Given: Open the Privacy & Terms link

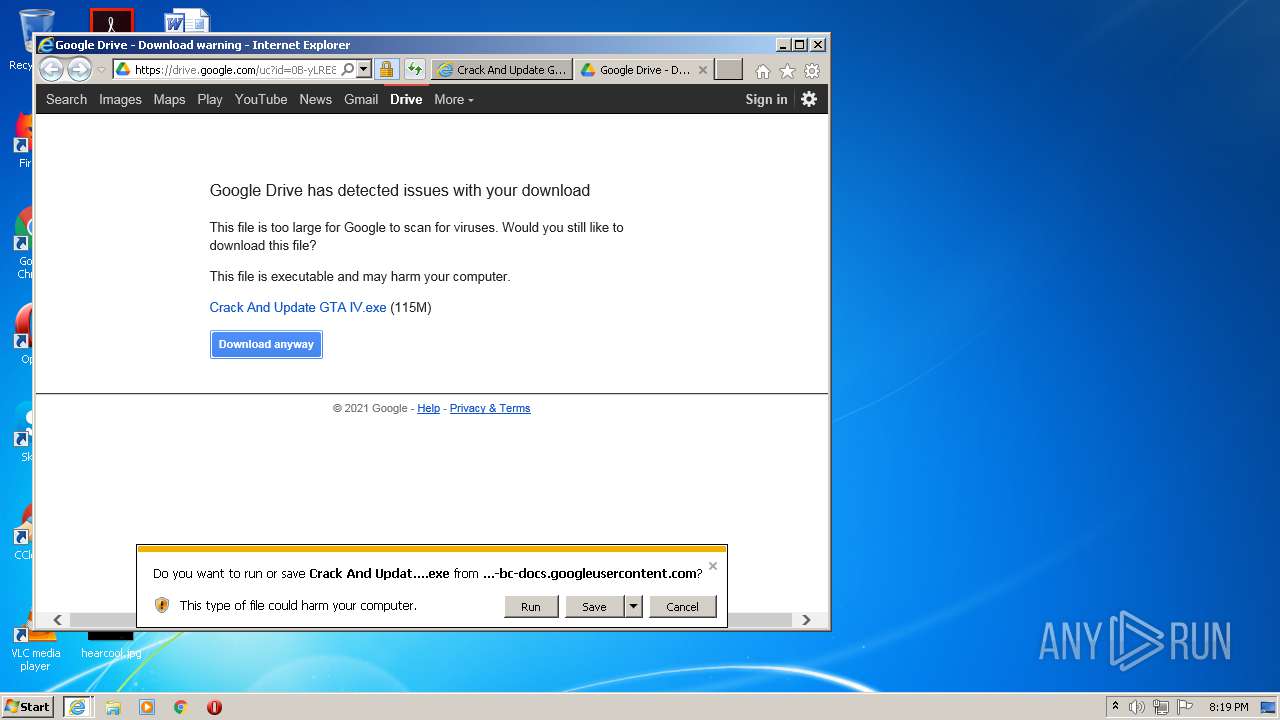Looking at the screenshot, I should (490, 408).
